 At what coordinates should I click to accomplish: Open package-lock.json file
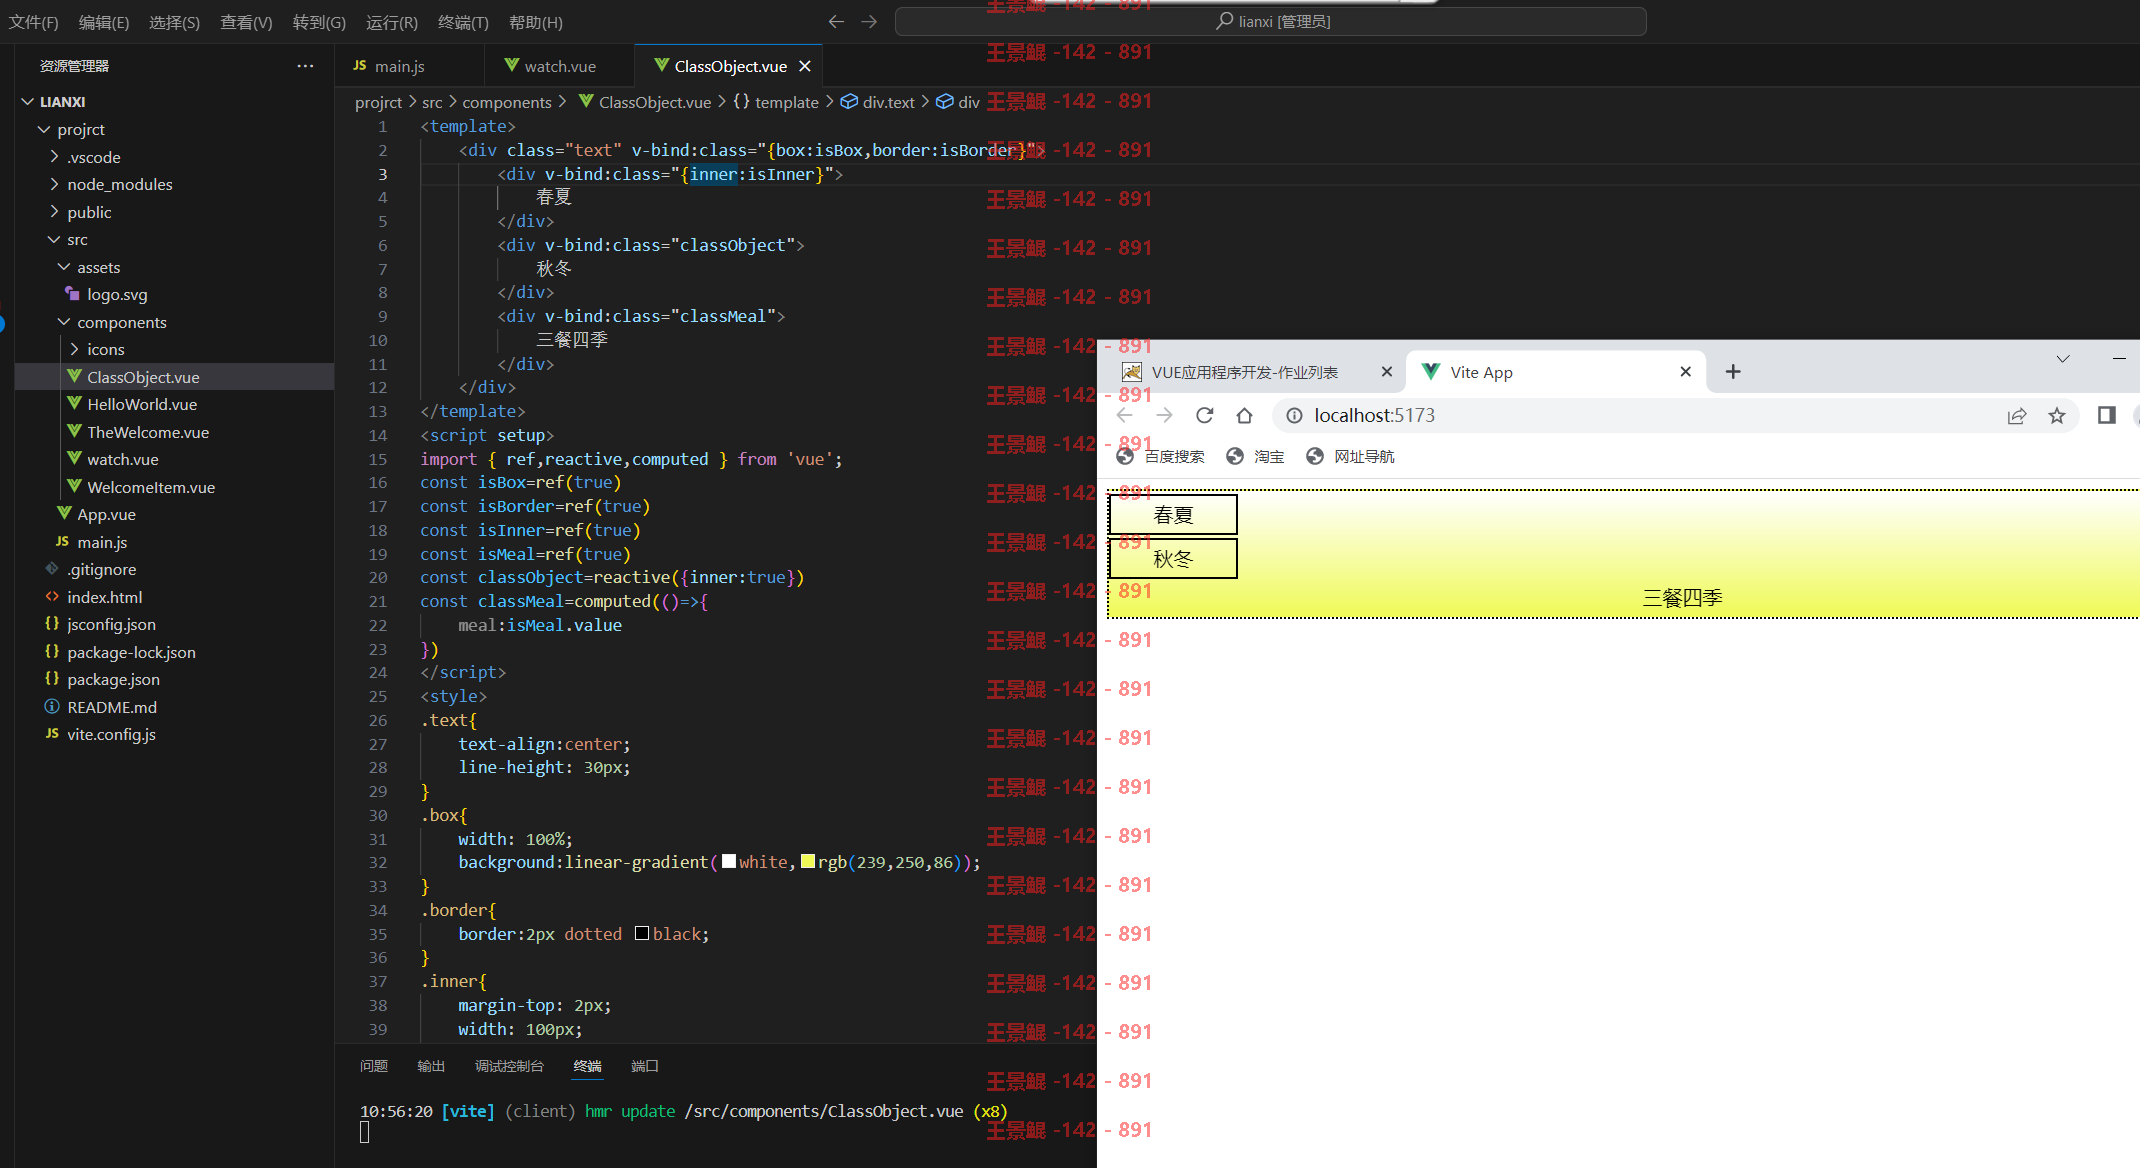click(131, 652)
